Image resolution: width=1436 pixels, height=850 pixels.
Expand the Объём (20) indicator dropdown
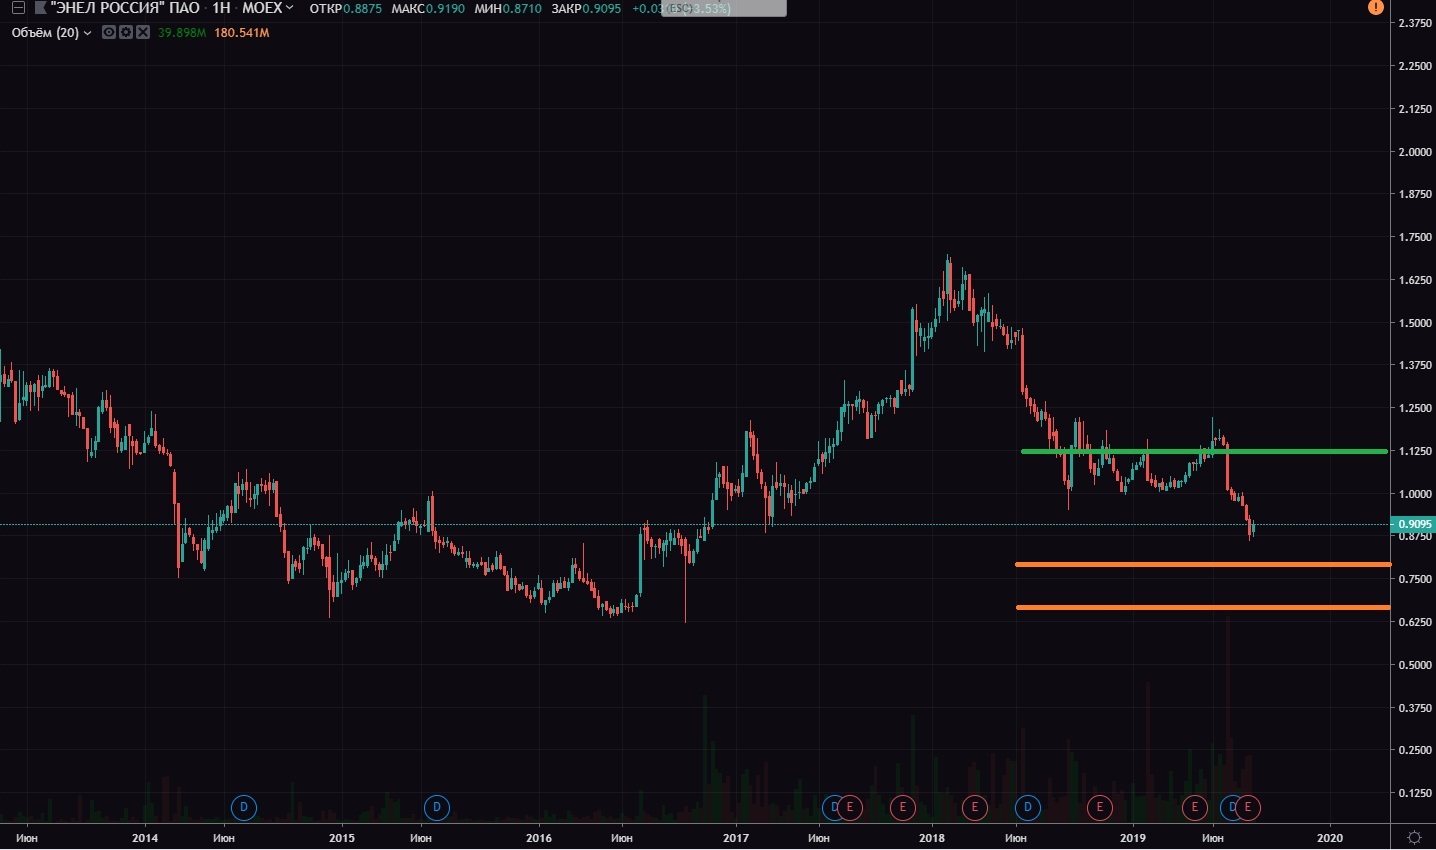(x=88, y=33)
